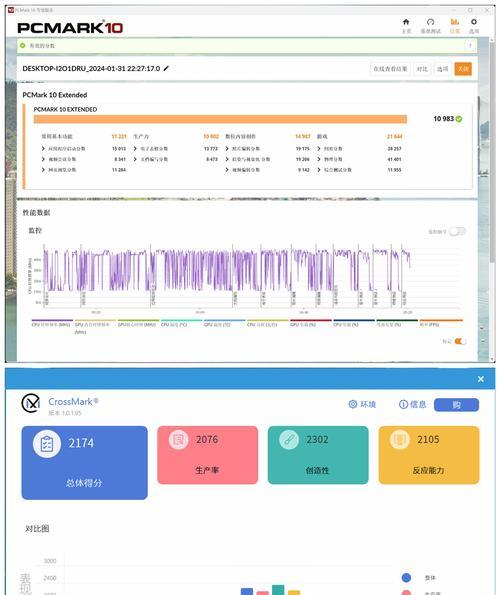Click the 总体得分 label on the blue card
Screen dimensions: 500x595
click(84, 483)
